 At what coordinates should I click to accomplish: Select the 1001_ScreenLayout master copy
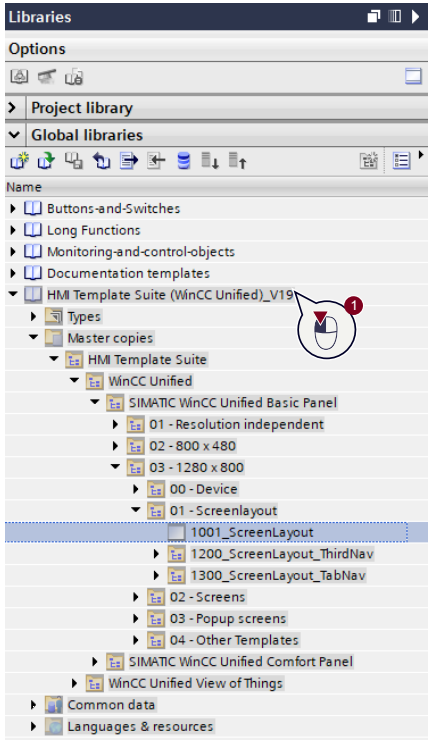pos(252,532)
